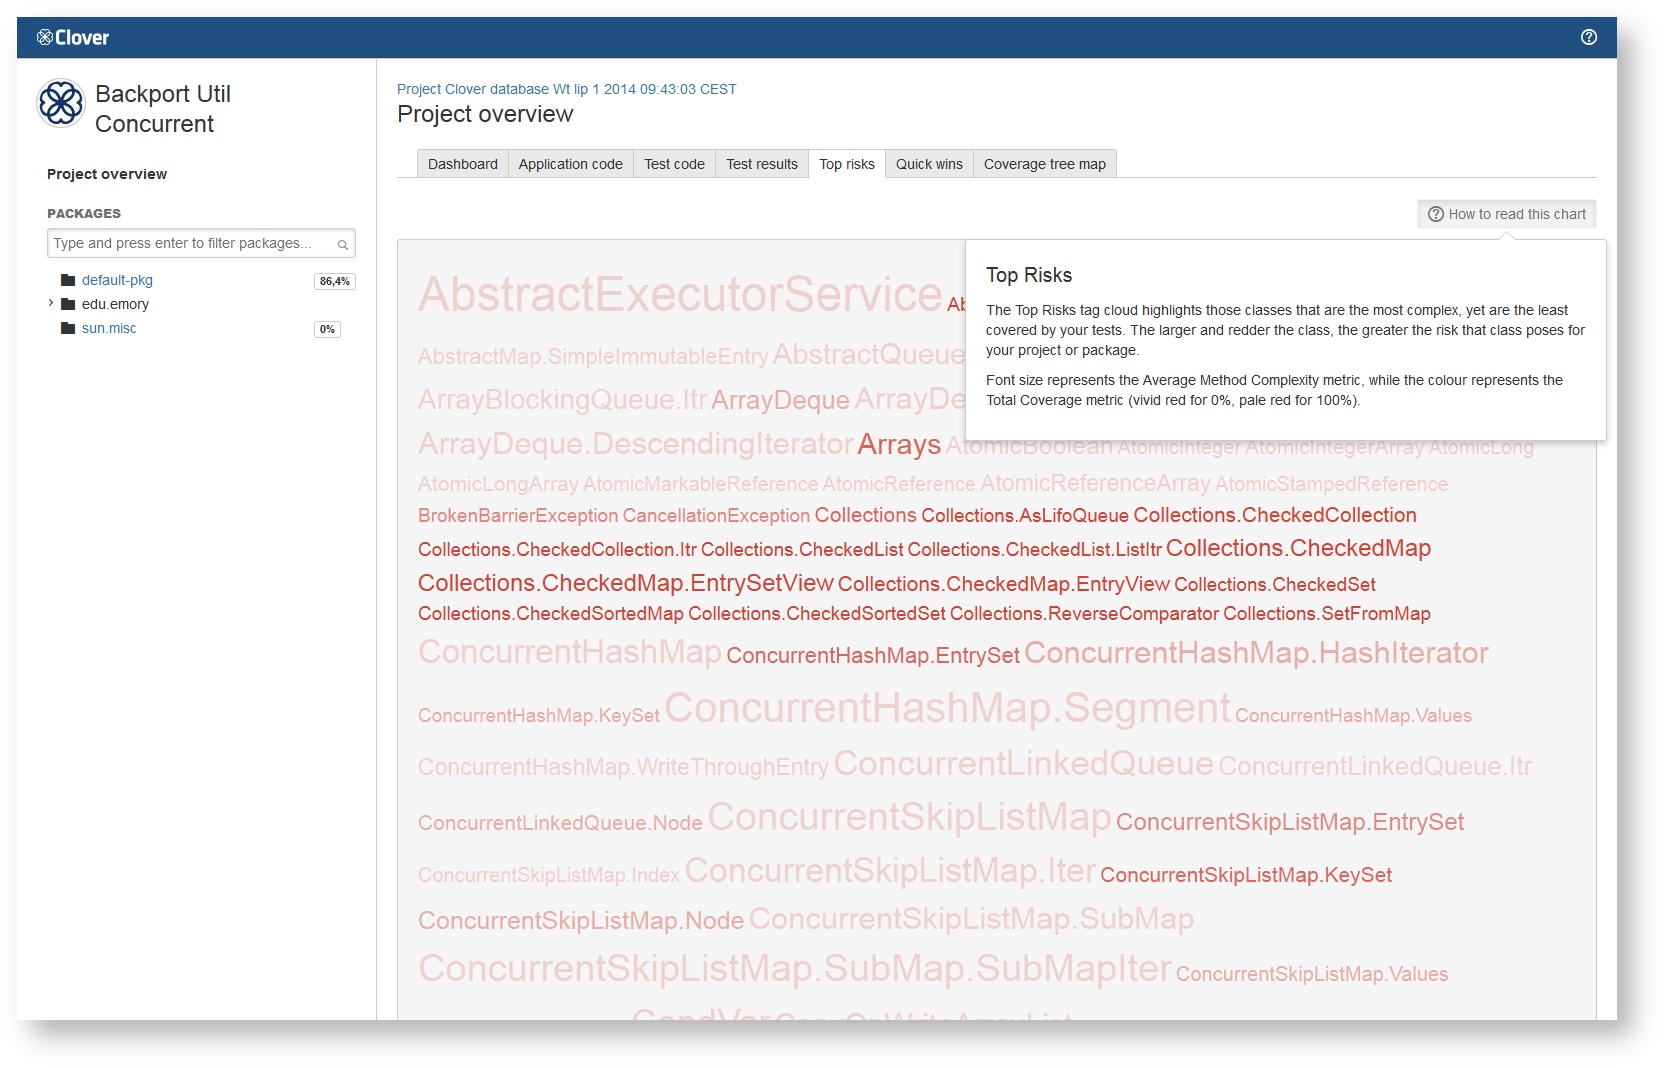Open Collections.SetFromMap class link
The width and height of the screenshot is (1665, 1068).
1327,614
